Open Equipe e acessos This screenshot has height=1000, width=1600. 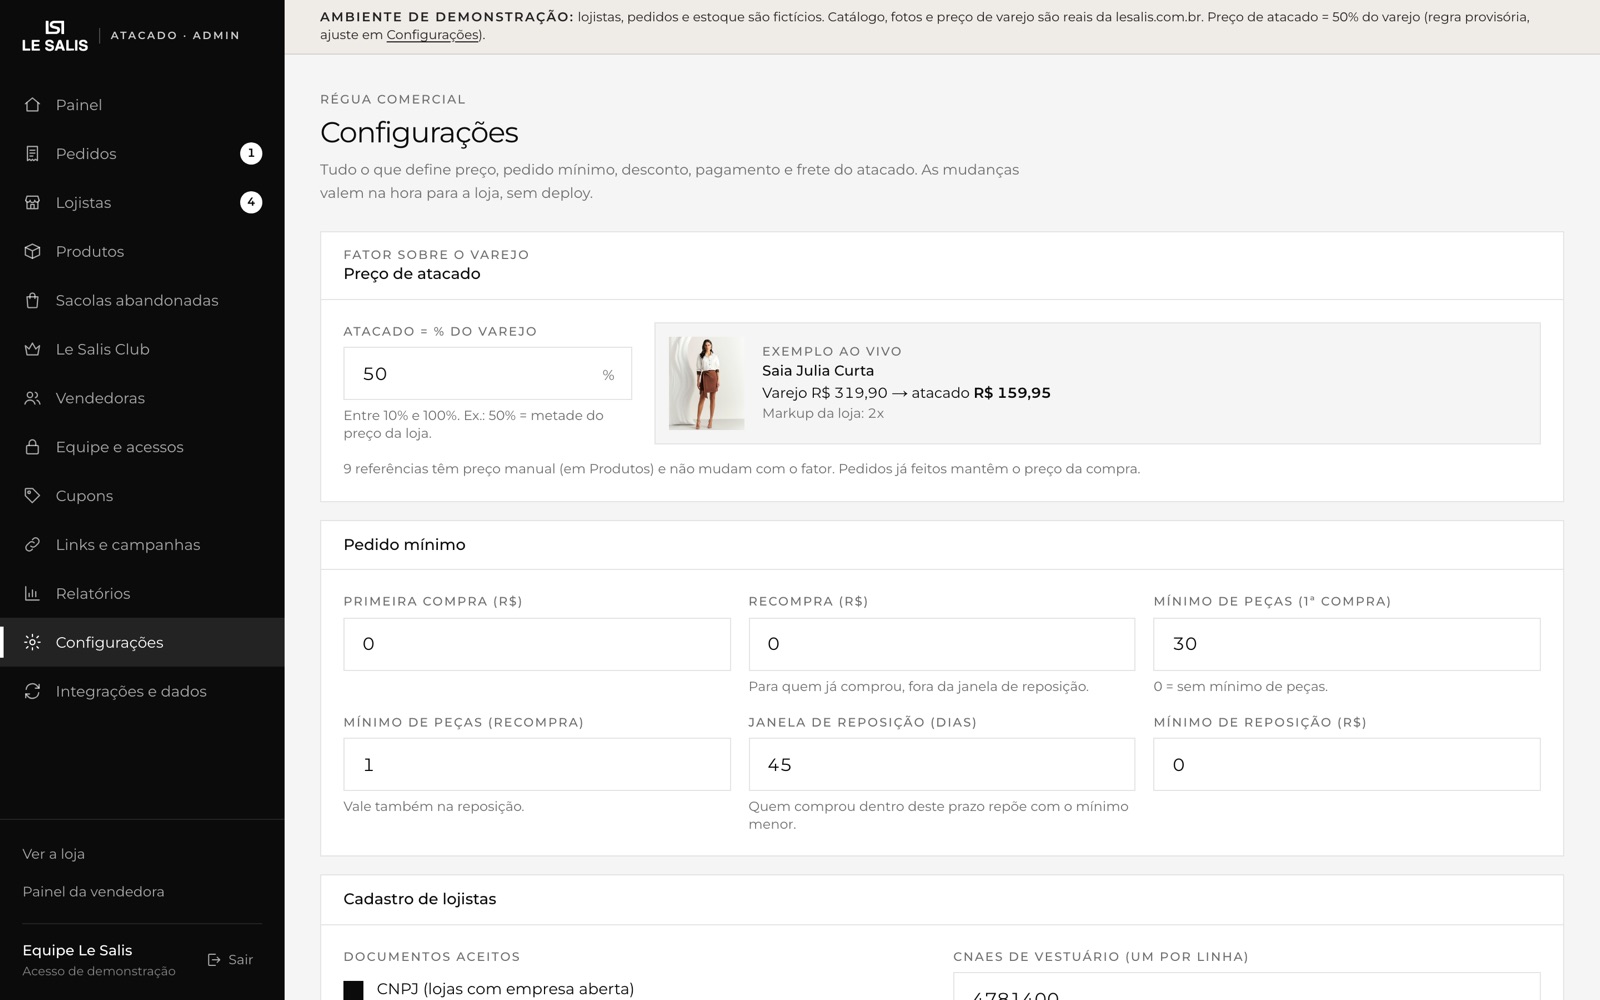pyautogui.click(x=142, y=447)
